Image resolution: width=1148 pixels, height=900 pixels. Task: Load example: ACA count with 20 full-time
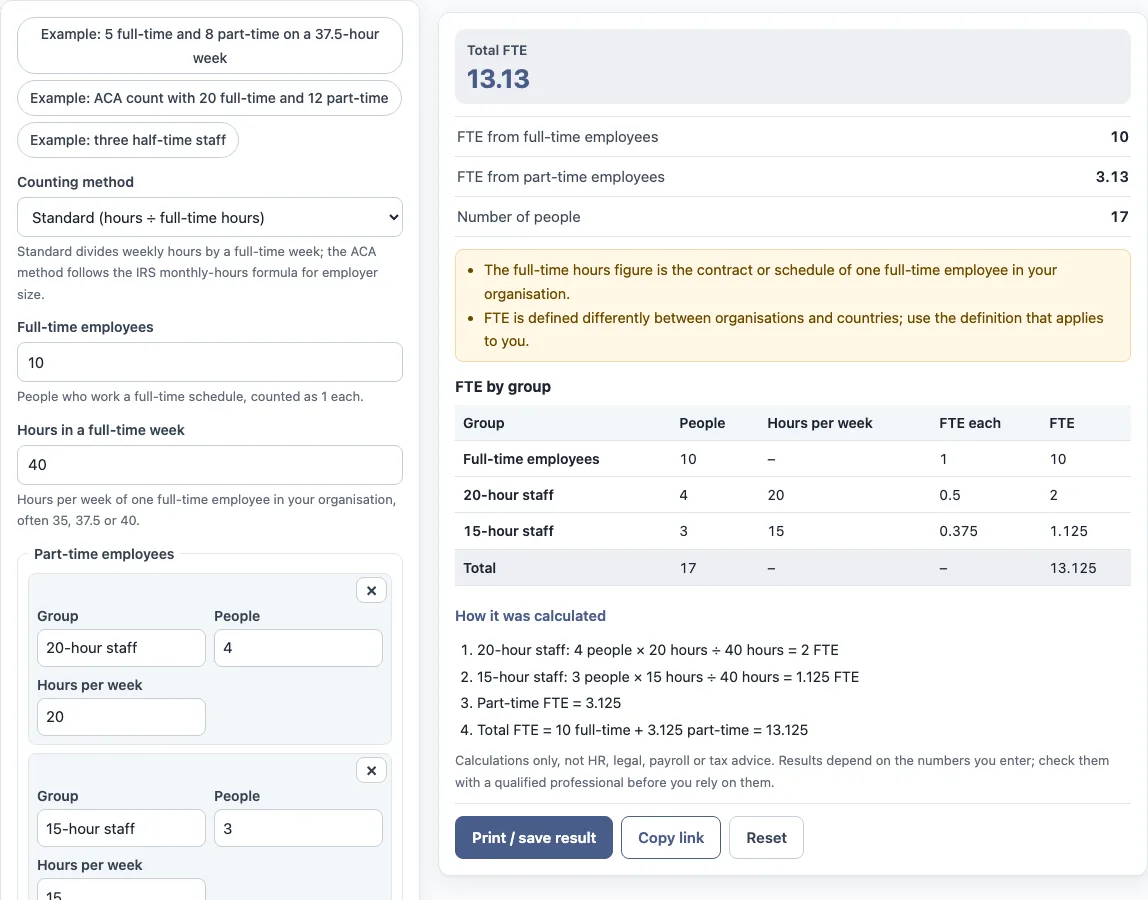[x=209, y=98]
